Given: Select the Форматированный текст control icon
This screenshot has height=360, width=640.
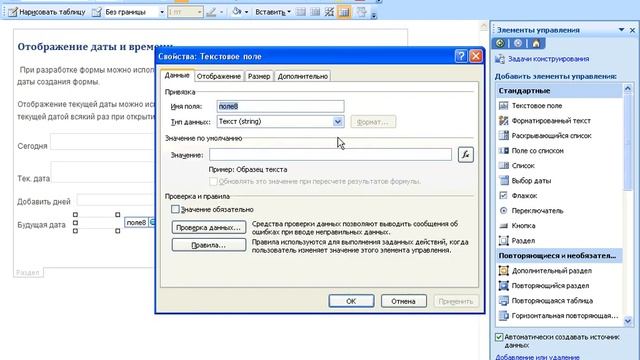Looking at the screenshot, I should coord(504,121).
